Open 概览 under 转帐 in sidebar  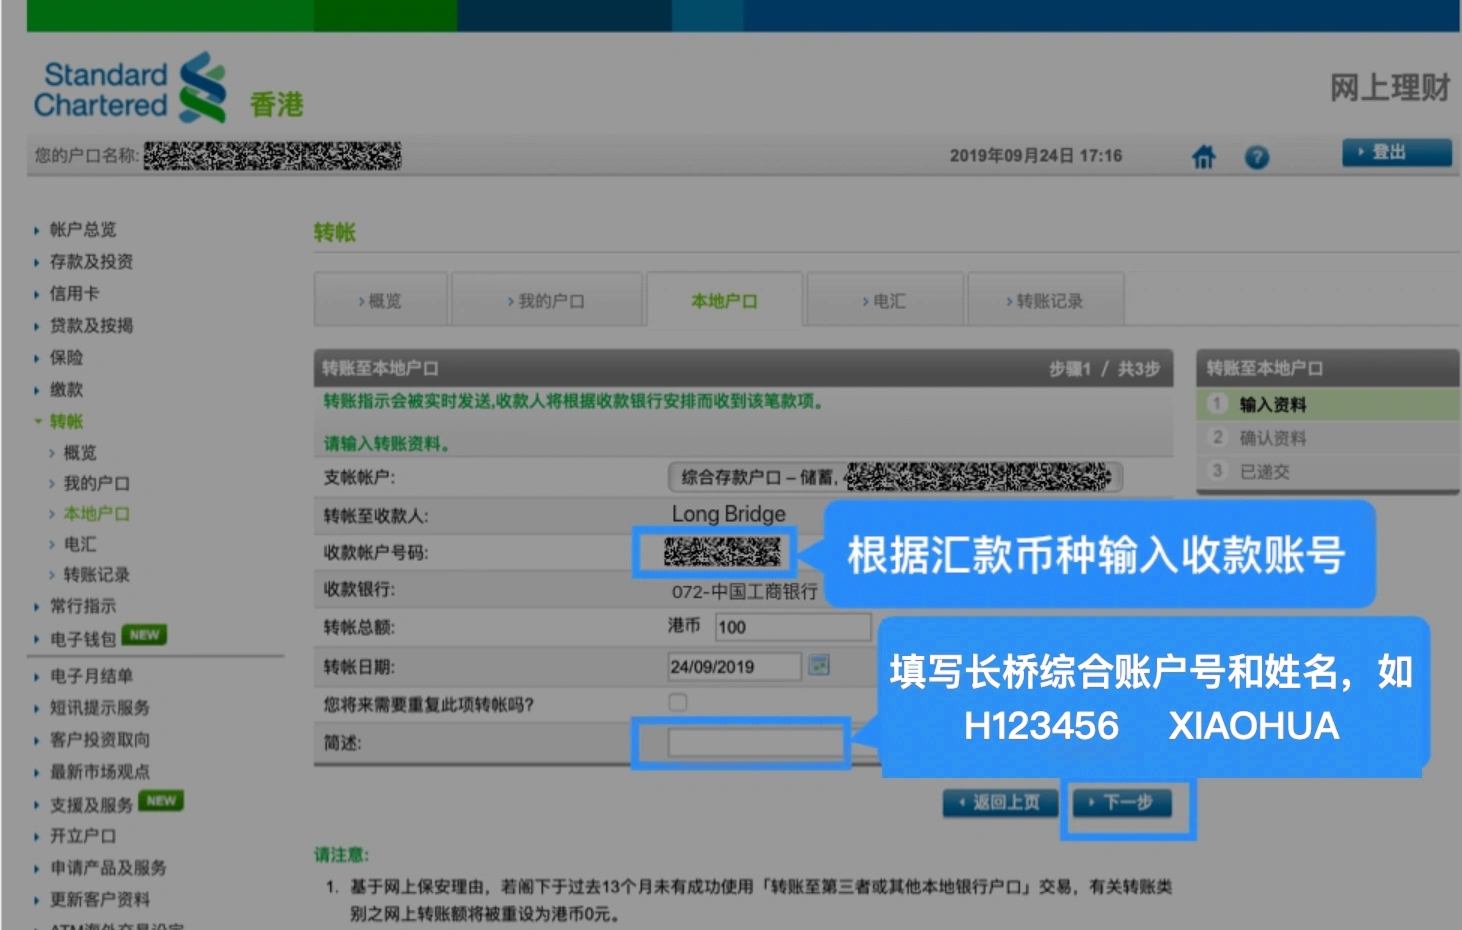[x=79, y=452]
